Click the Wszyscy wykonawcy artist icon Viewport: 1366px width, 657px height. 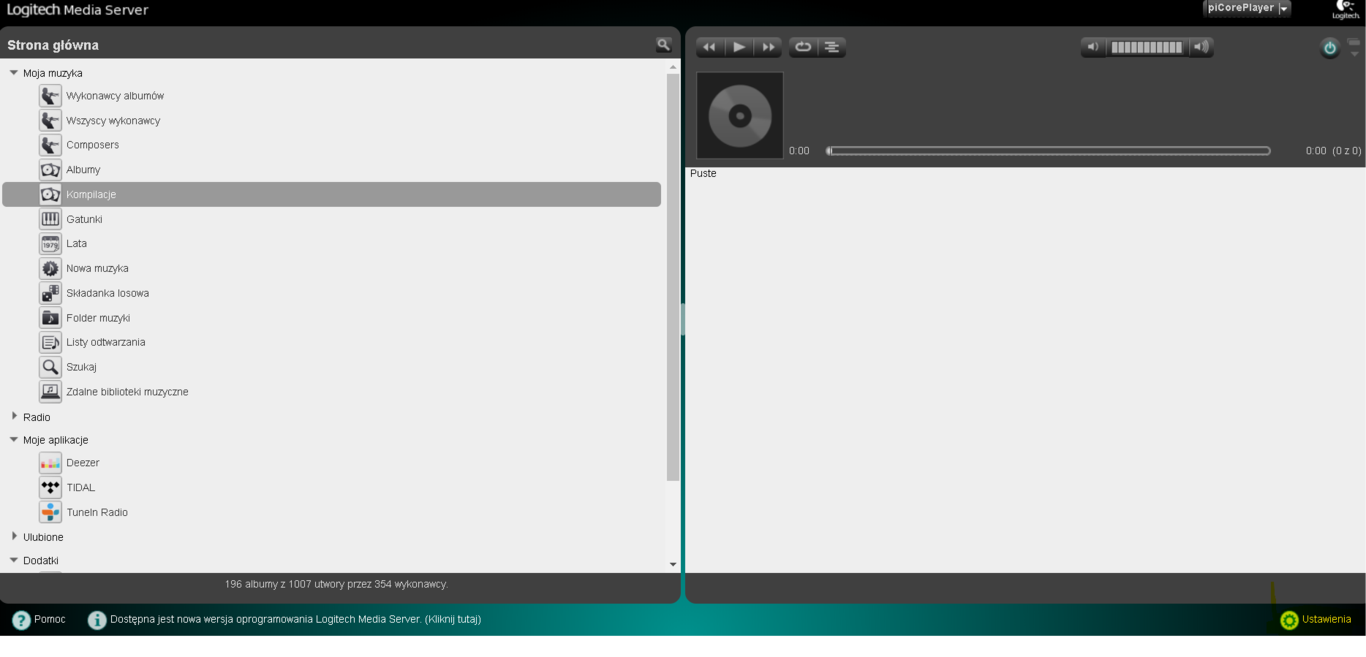click(x=50, y=121)
